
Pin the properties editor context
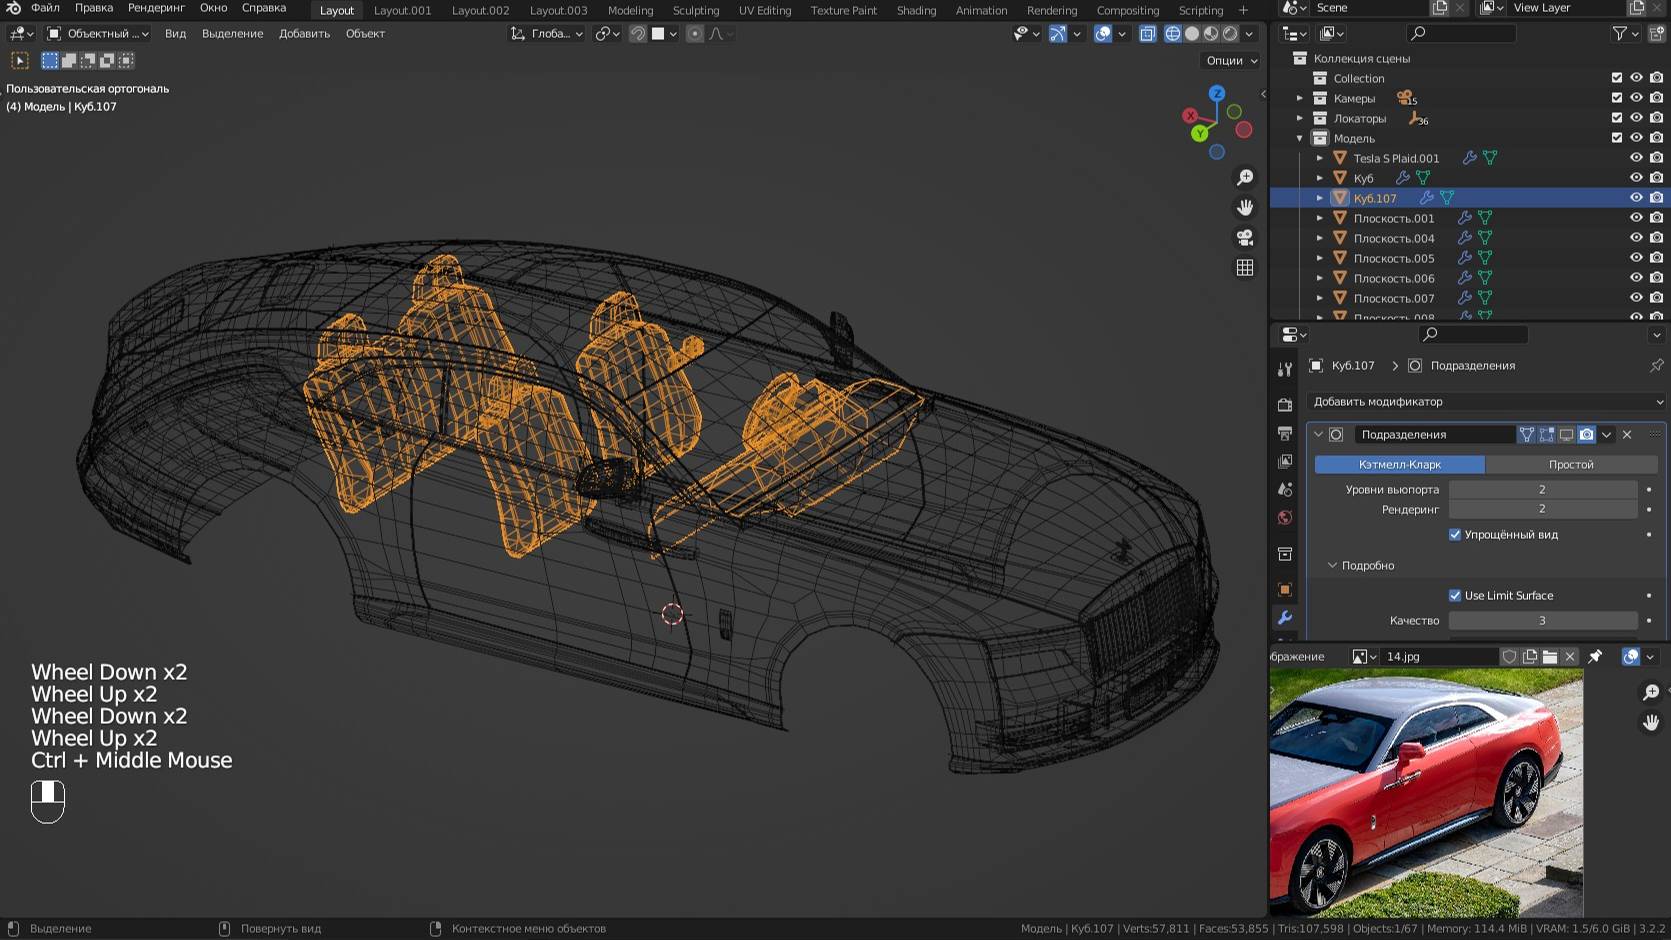(x=1656, y=365)
